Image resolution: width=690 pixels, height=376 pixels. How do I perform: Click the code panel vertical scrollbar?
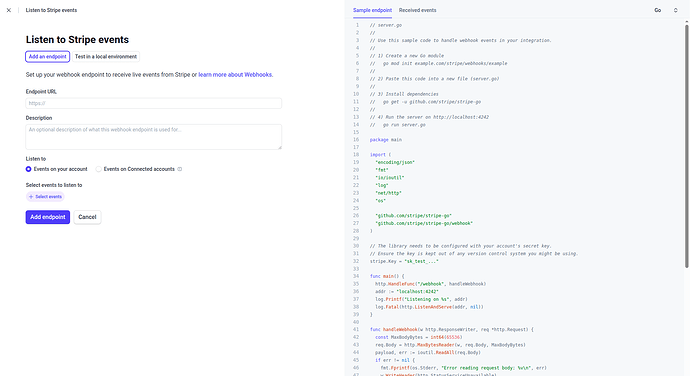pos(686,145)
